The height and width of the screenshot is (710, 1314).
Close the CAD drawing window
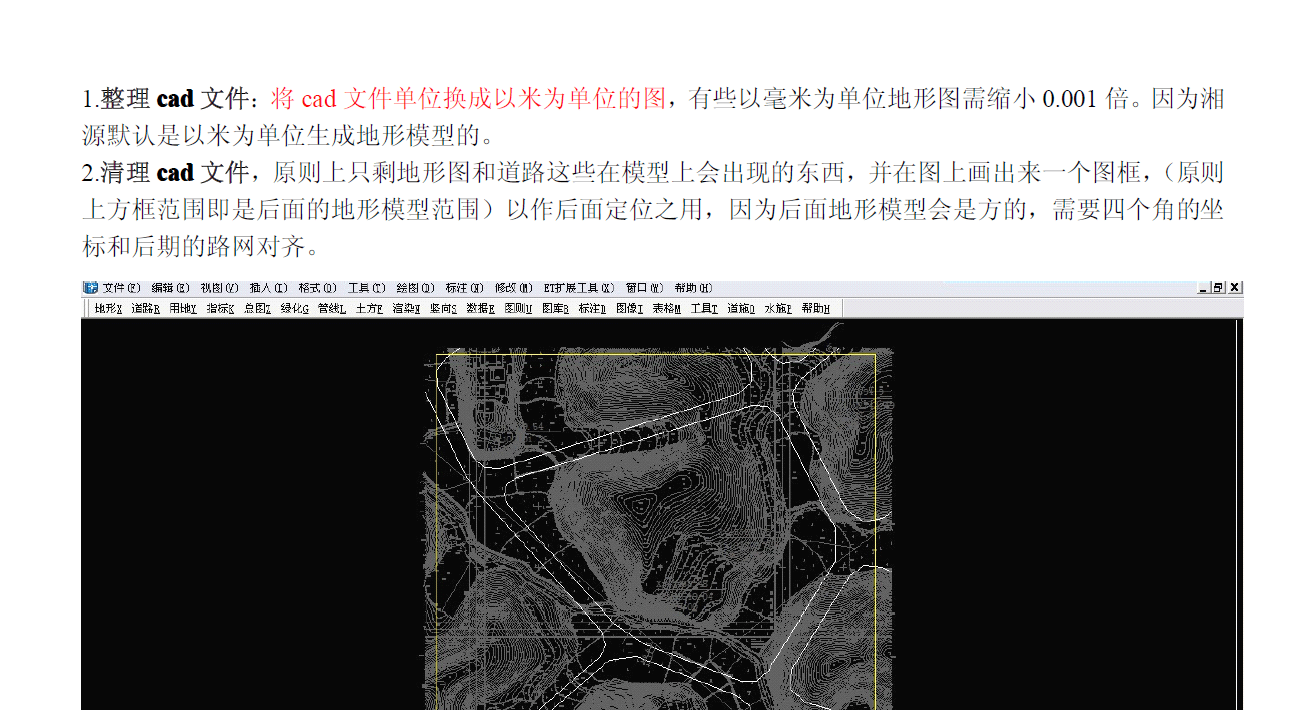pos(1235,288)
